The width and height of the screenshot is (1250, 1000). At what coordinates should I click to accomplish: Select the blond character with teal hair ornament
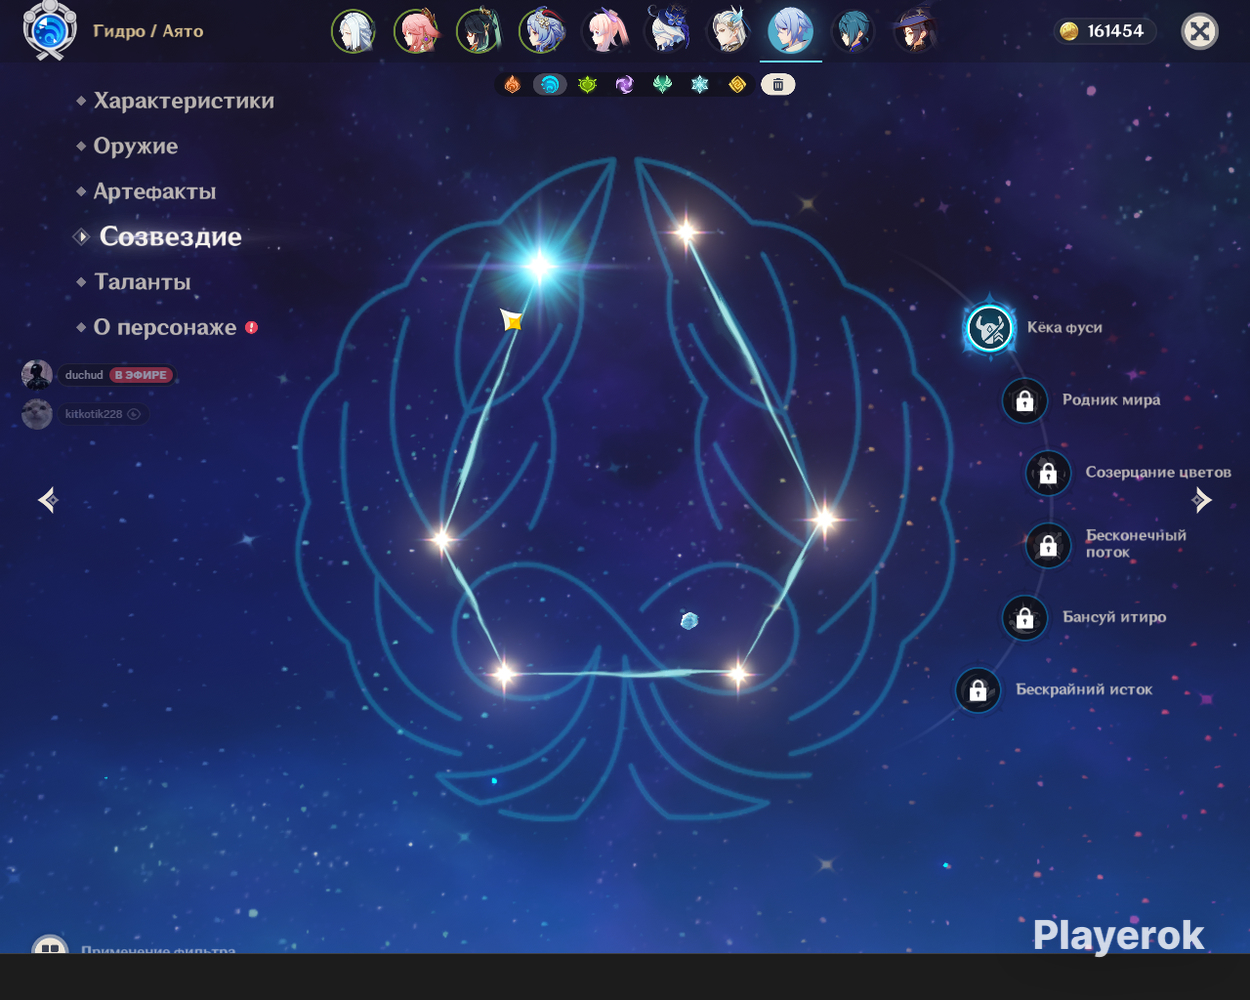coord(729,31)
